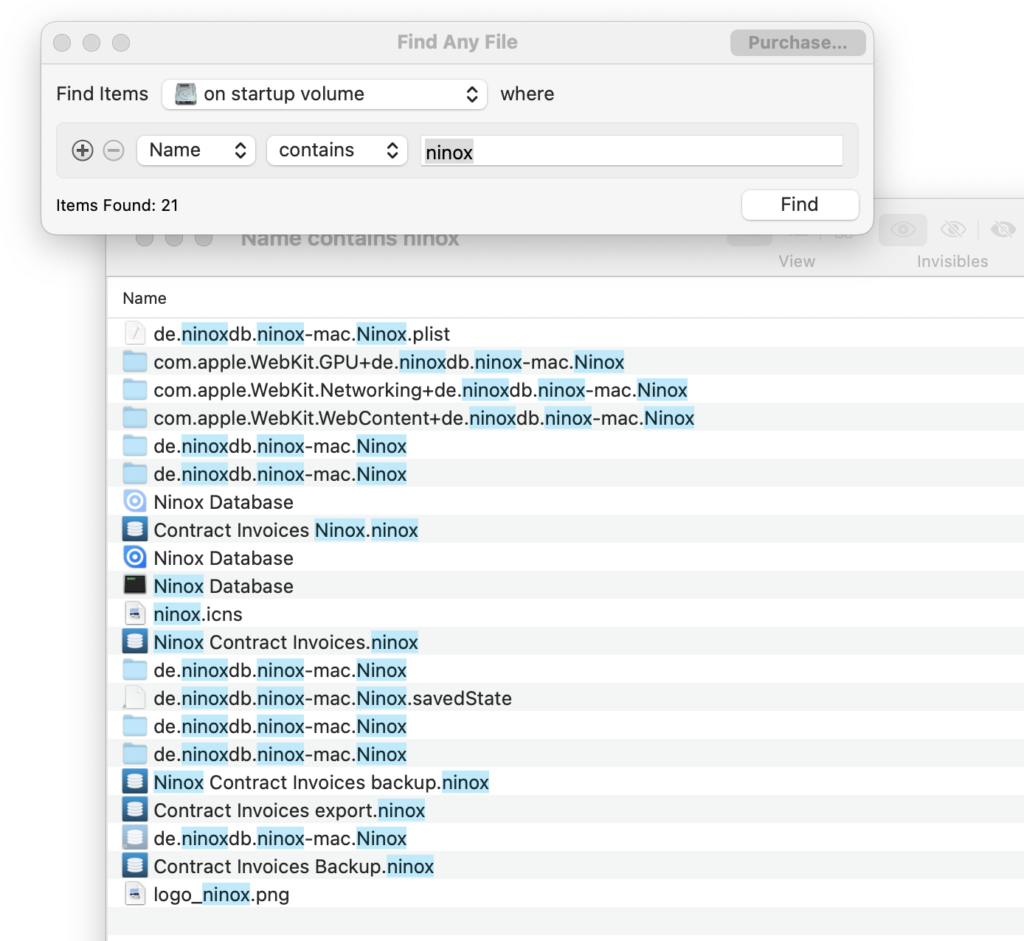Click the ninox.icns file icon

pyautogui.click(x=135, y=614)
